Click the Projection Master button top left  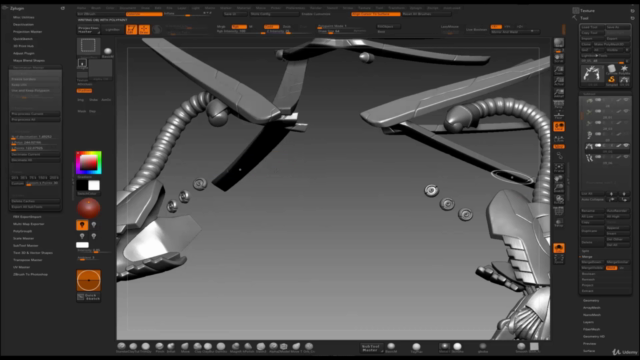pos(89,29)
